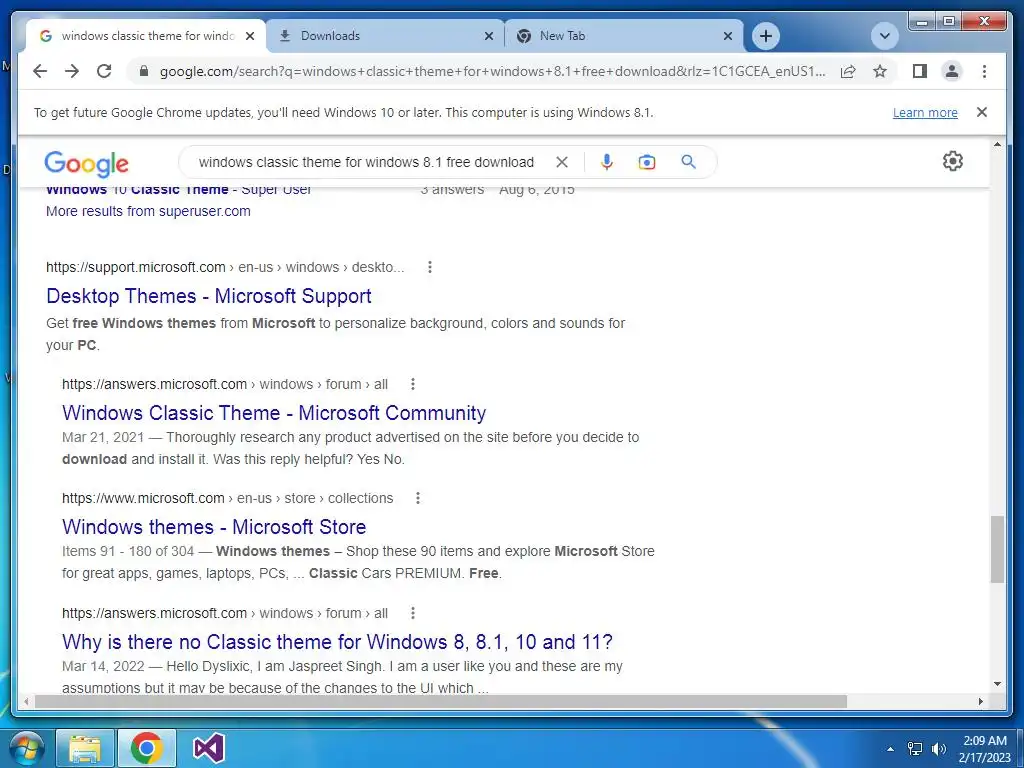Open the Learn more link
The width and height of the screenshot is (1024, 768).
[x=925, y=113]
